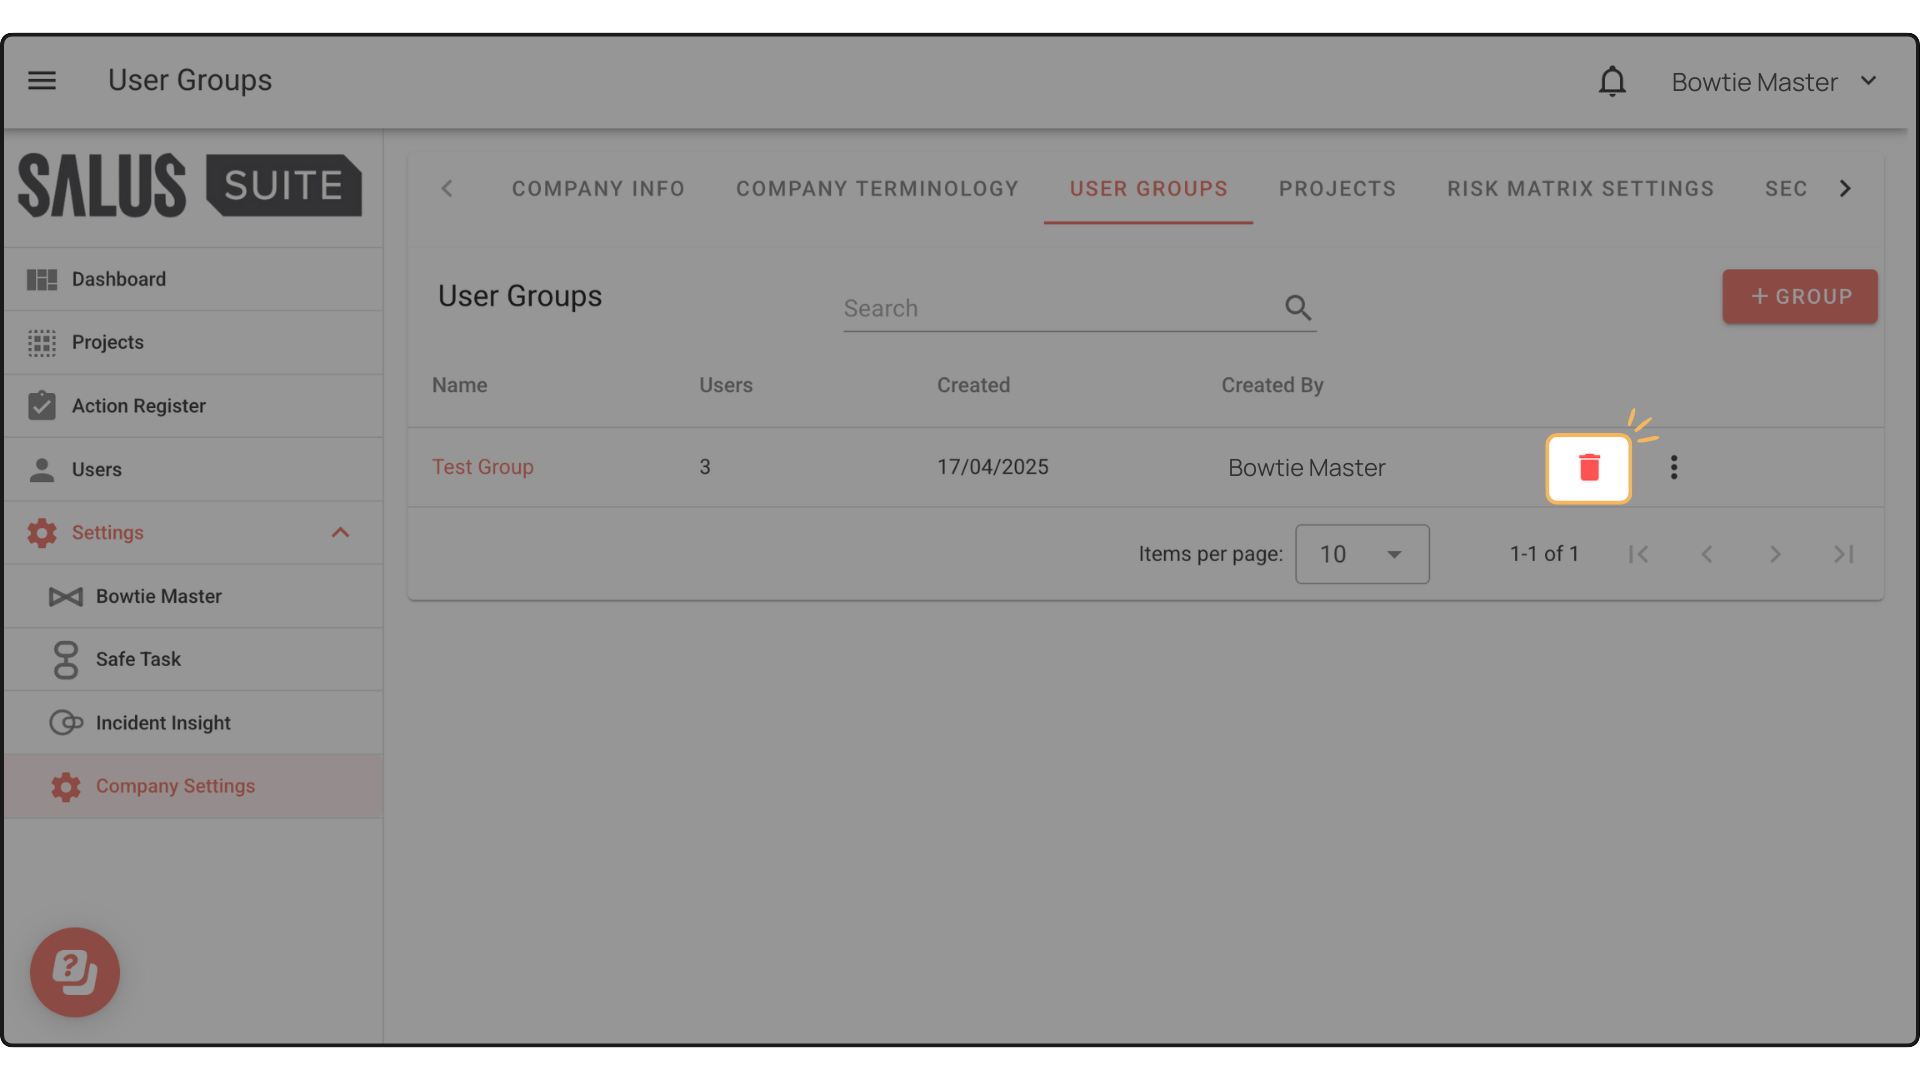The width and height of the screenshot is (1920, 1080).
Task: Click the search magnifier icon
Action: click(x=1298, y=308)
